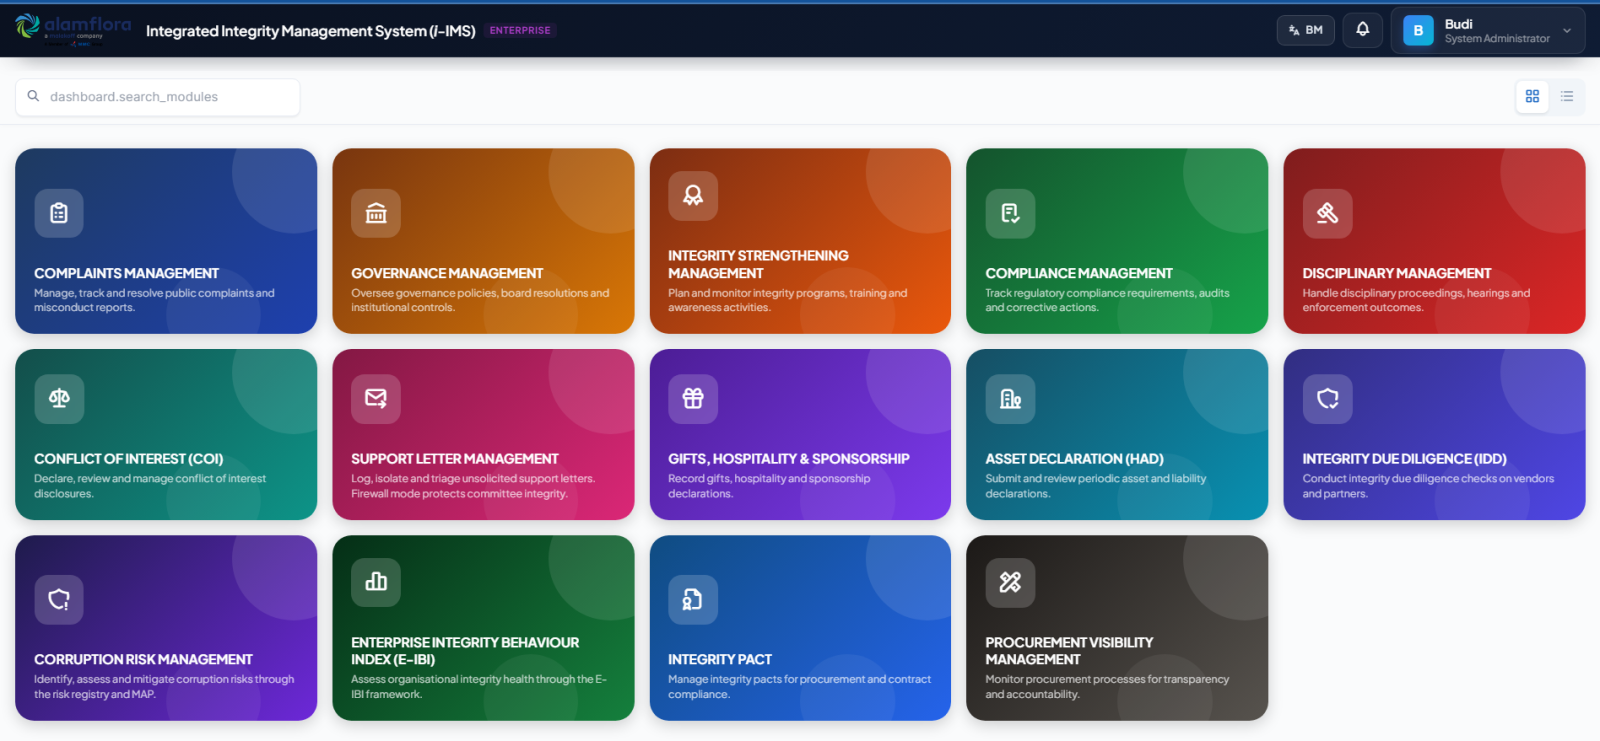Expand the Budi user menu chevron
This screenshot has width=1600, height=741.
coord(1567,31)
